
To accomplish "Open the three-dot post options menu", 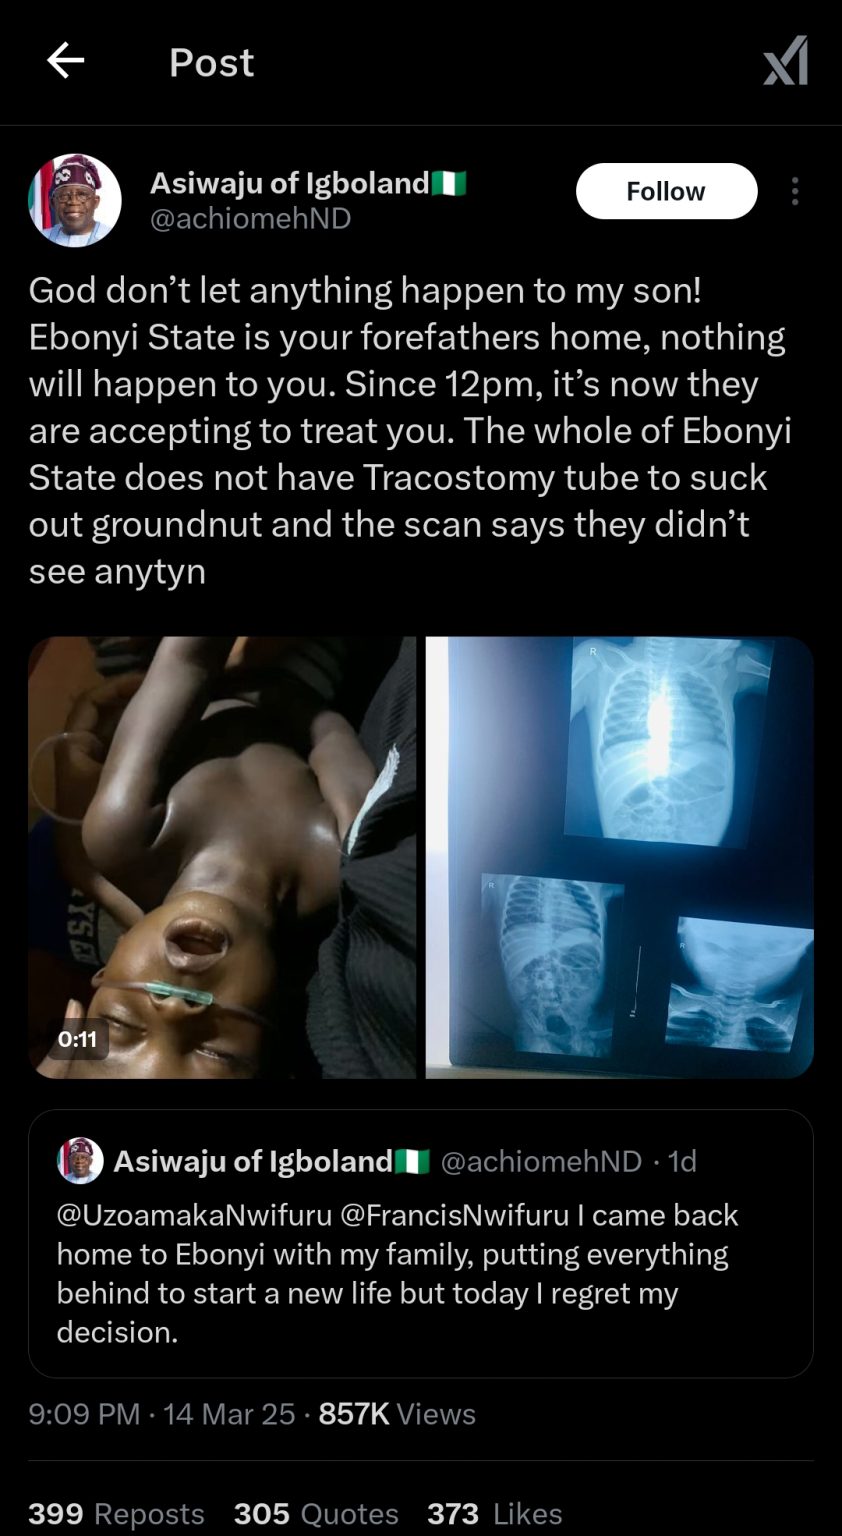I will [795, 191].
